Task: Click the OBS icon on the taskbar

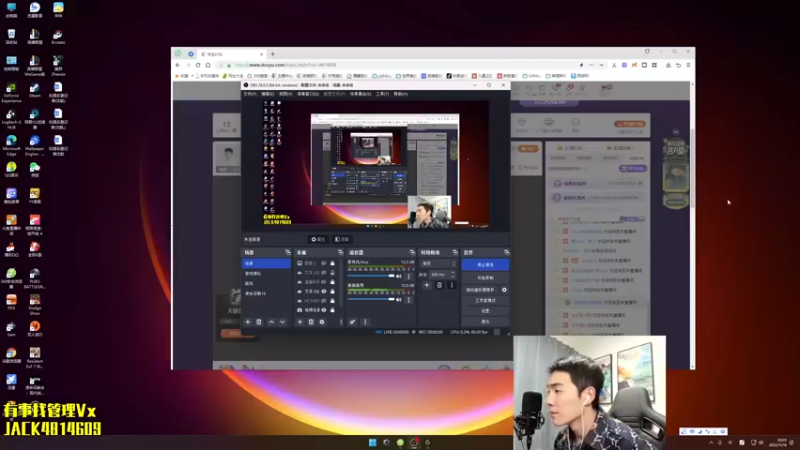Action: [x=414, y=442]
